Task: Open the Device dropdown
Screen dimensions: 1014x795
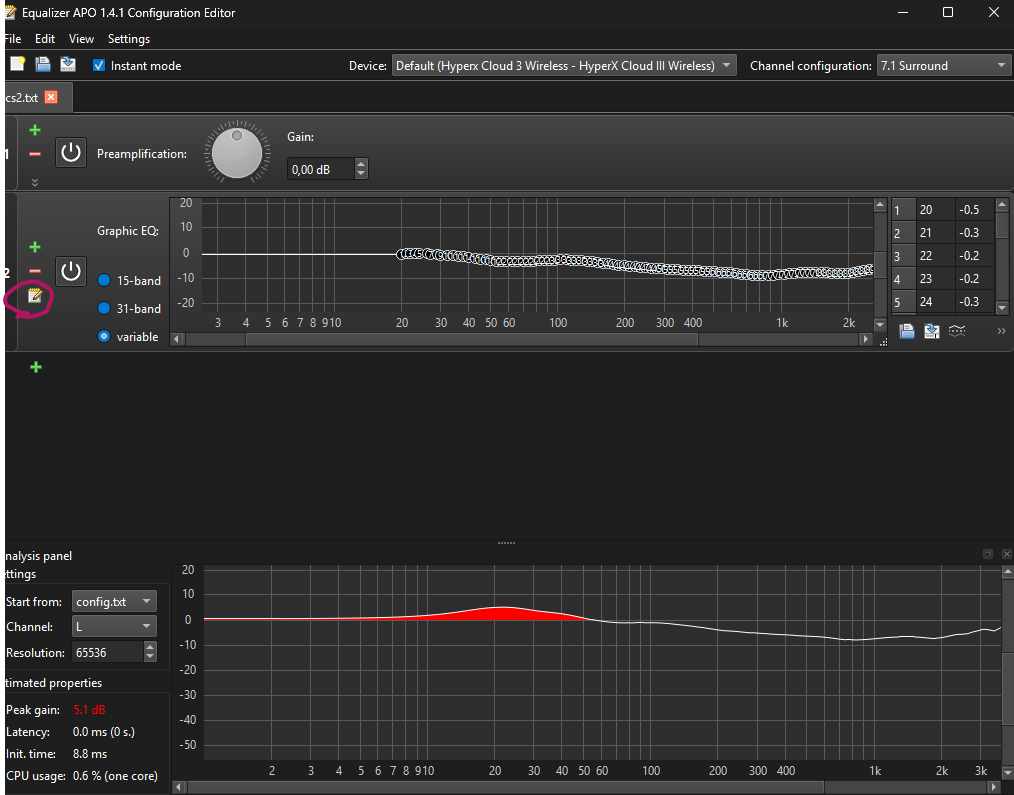Action: [564, 65]
